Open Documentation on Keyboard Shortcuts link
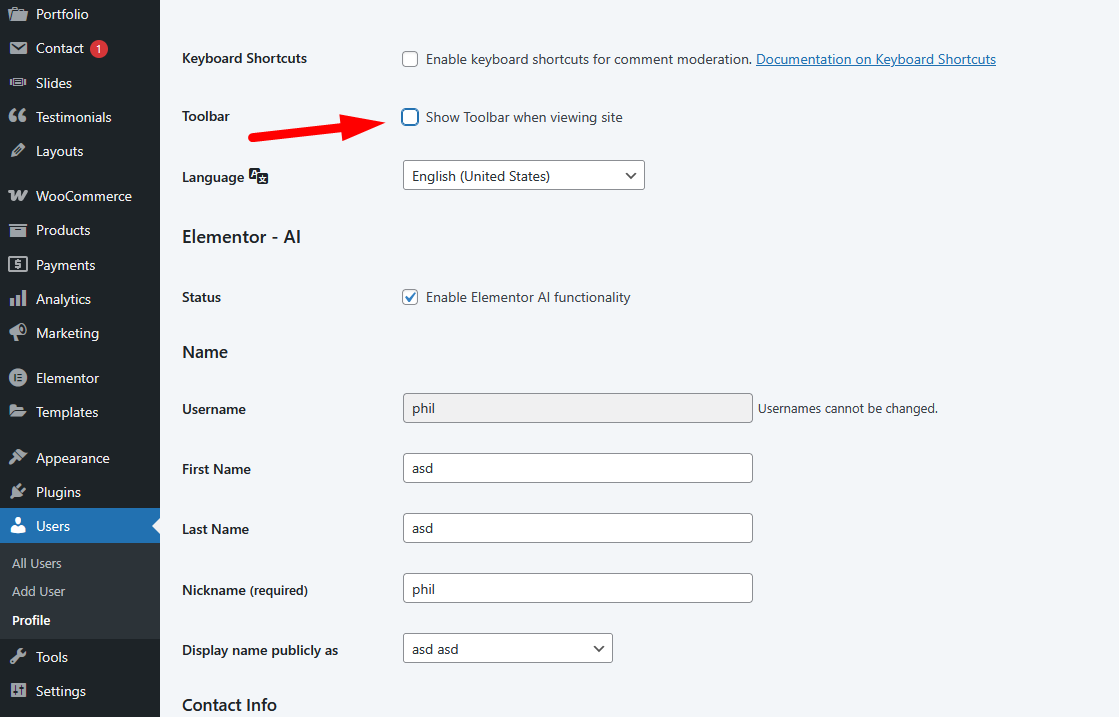 point(876,59)
